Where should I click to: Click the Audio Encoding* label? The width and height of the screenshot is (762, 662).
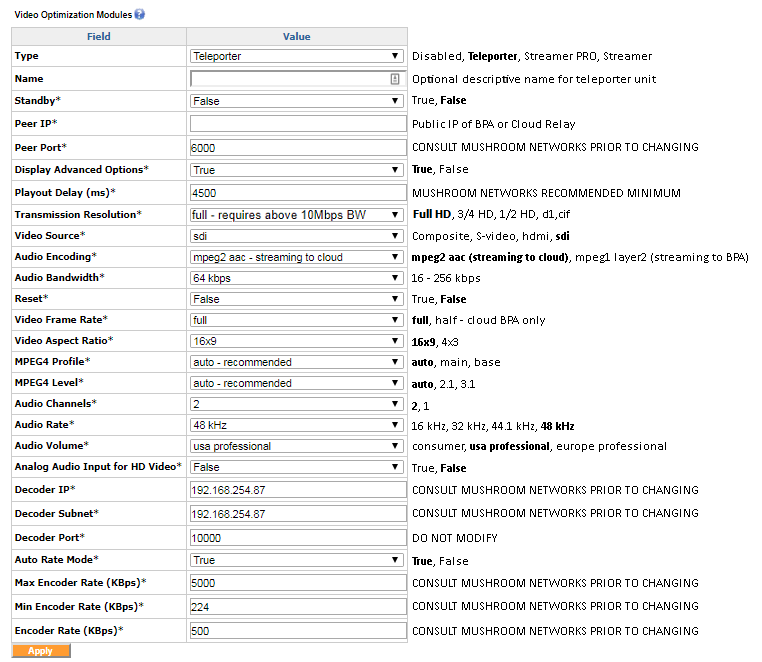(56, 256)
